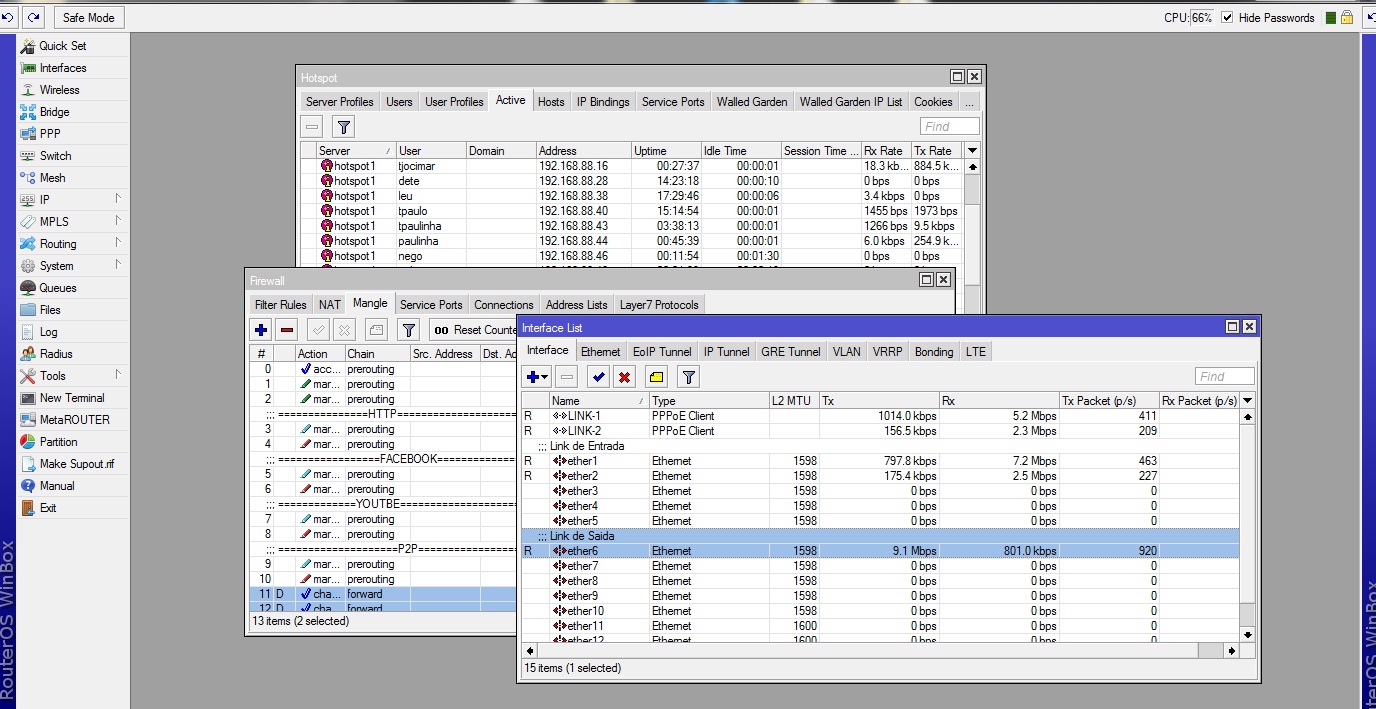The height and width of the screenshot is (709, 1376).
Task: Click the Find field in the Interface List
Action: coord(1224,377)
